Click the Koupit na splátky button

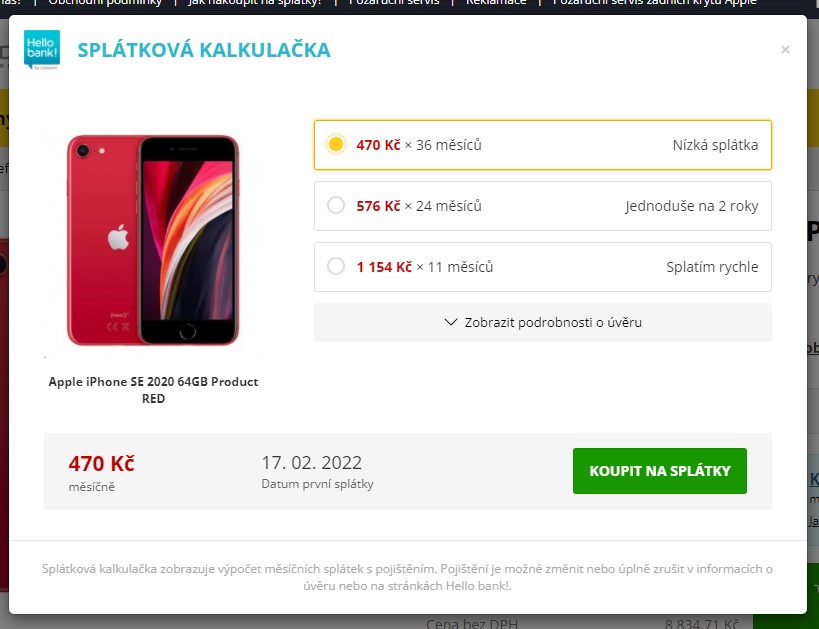coord(660,471)
